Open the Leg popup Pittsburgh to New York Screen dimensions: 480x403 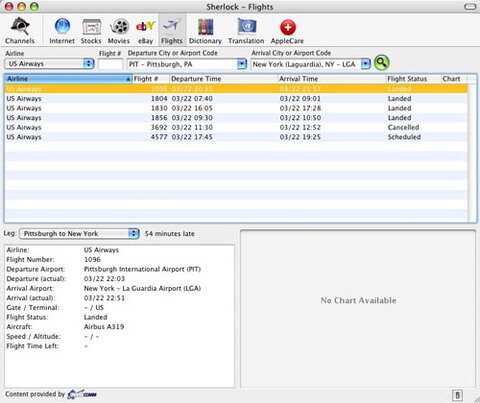(x=79, y=234)
